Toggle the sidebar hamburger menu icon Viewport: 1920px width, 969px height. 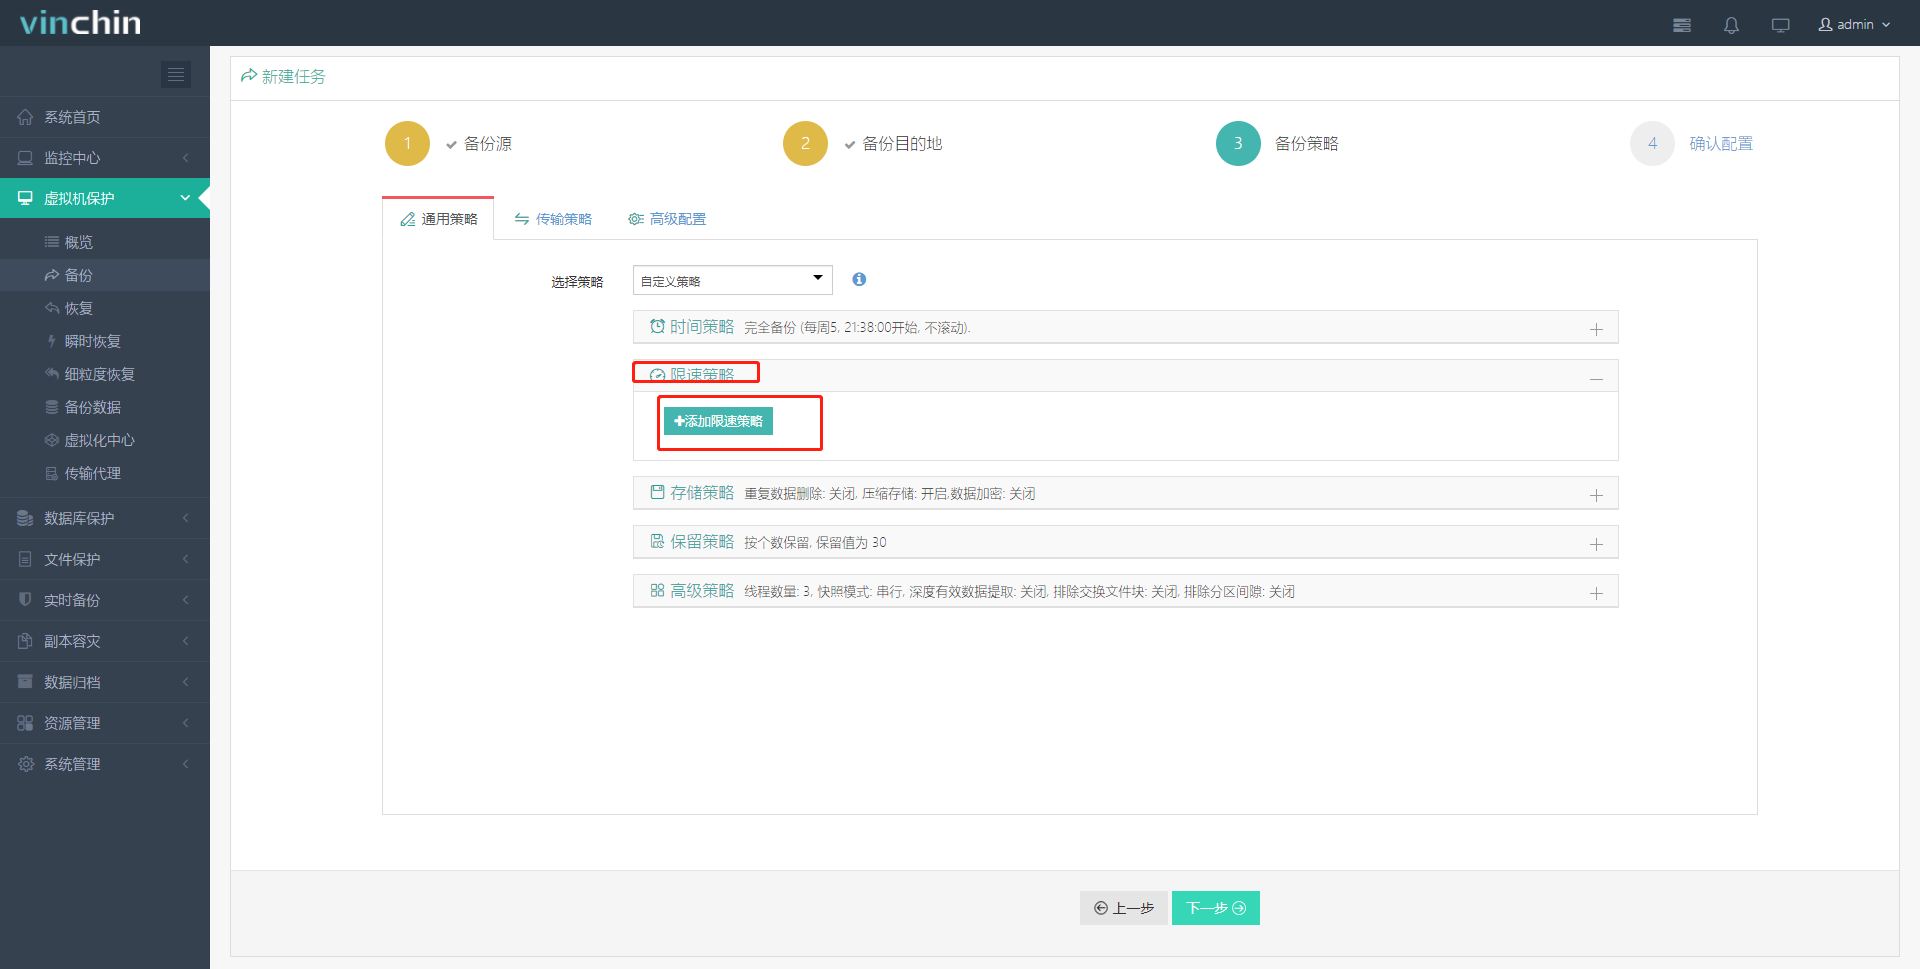[176, 74]
